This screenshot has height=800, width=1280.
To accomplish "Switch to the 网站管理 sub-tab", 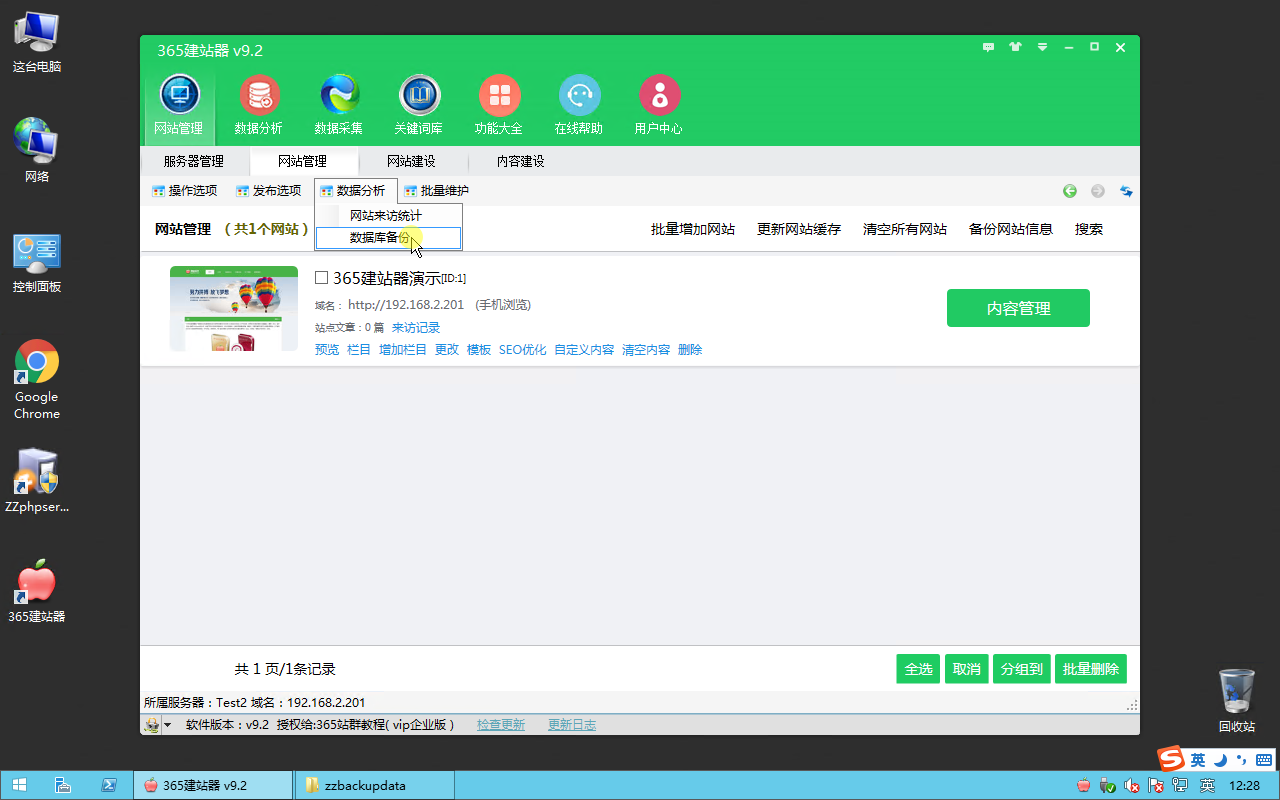I will (x=302, y=161).
